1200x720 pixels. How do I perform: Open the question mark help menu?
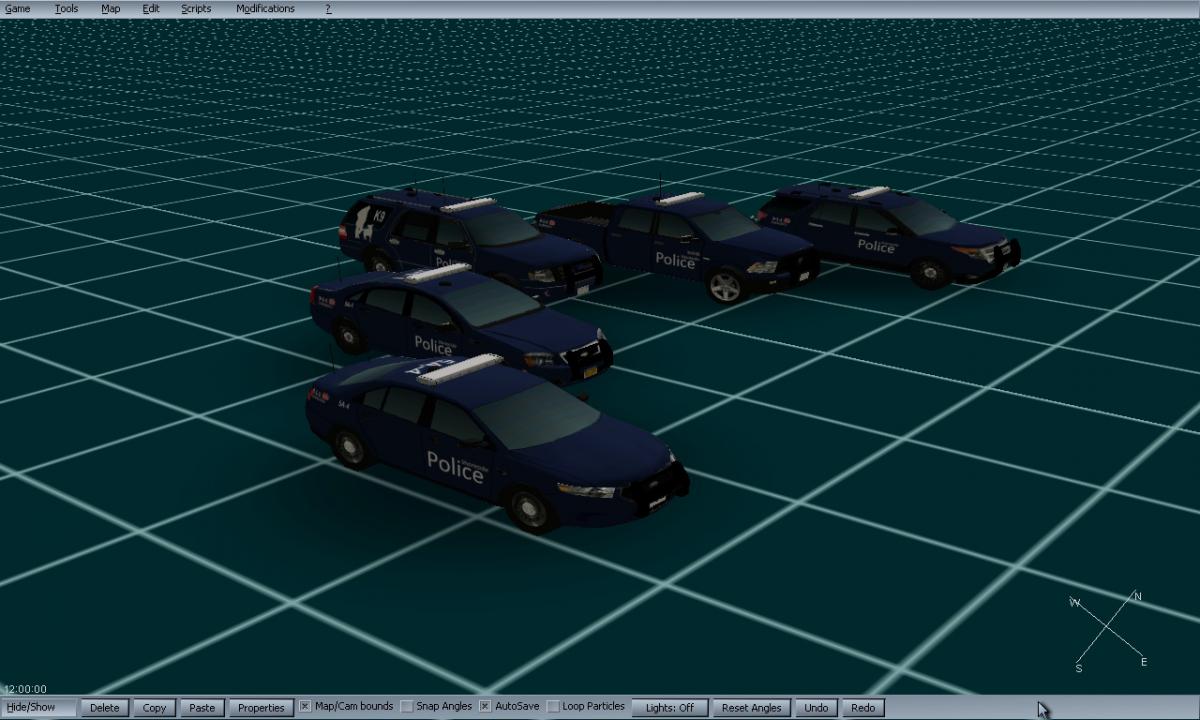(328, 8)
